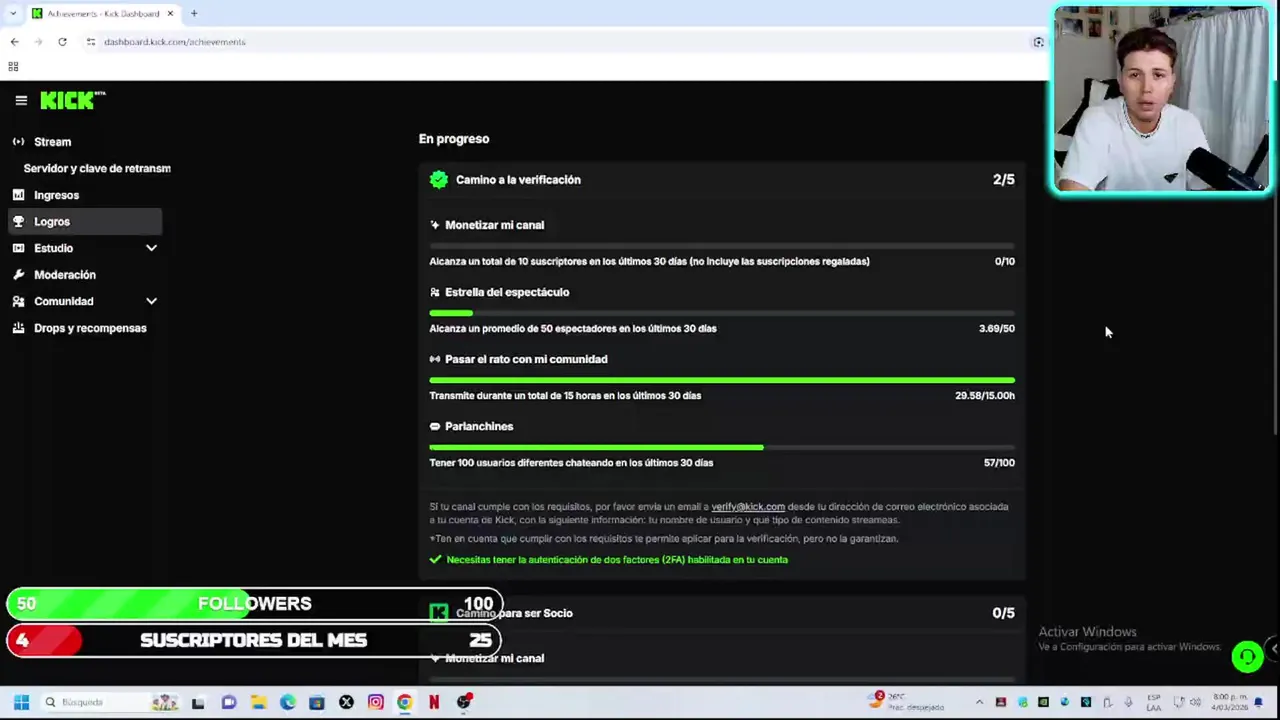Click the Stream broadcast icon in sidebar
The image size is (1280, 720).
(18, 142)
